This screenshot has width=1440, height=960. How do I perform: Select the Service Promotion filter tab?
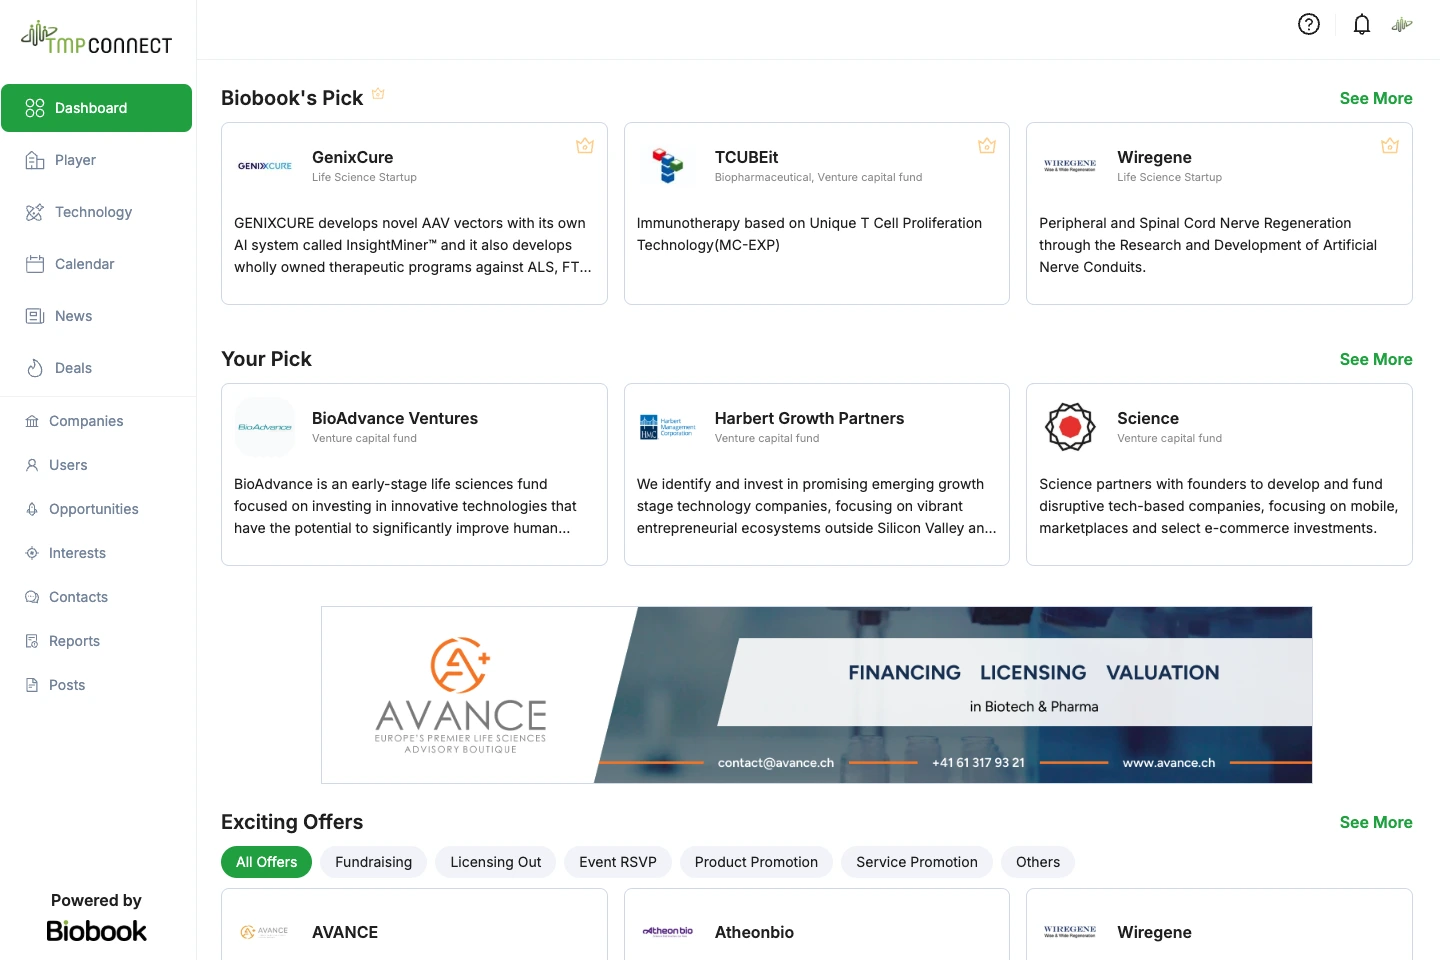[917, 862]
